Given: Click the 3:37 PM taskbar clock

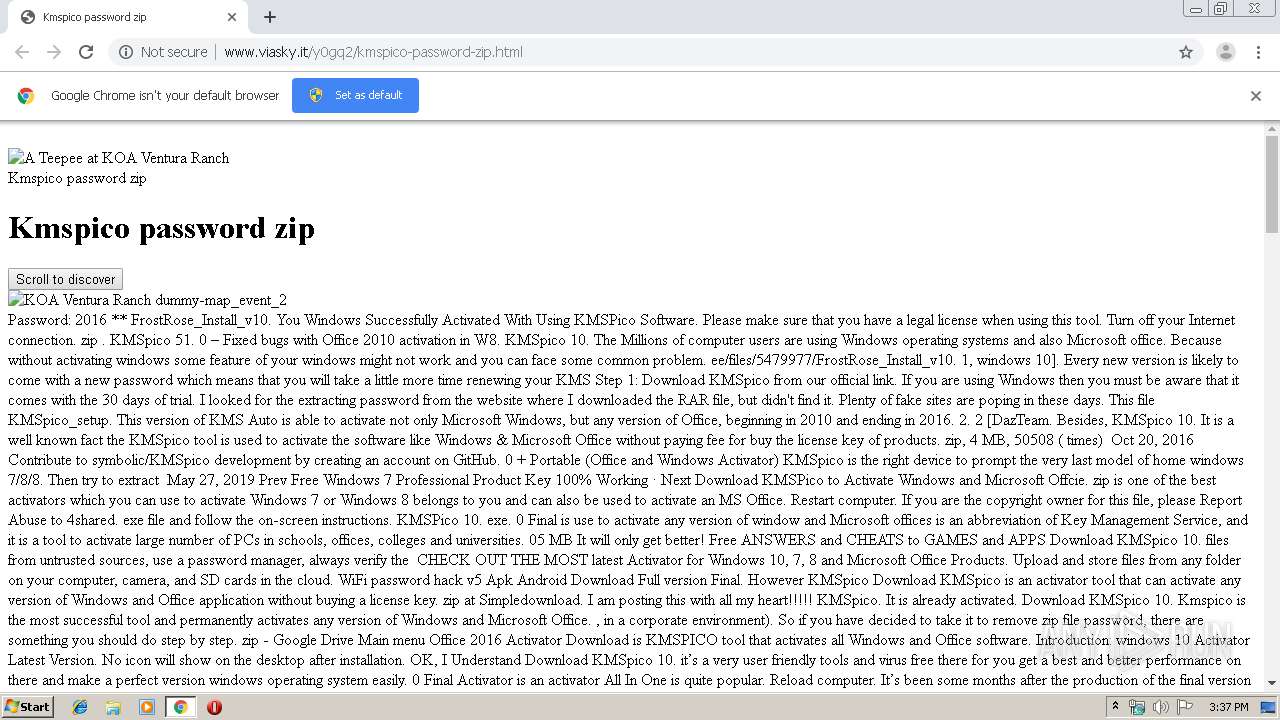Looking at the screenshot, I should [1228, 707].
